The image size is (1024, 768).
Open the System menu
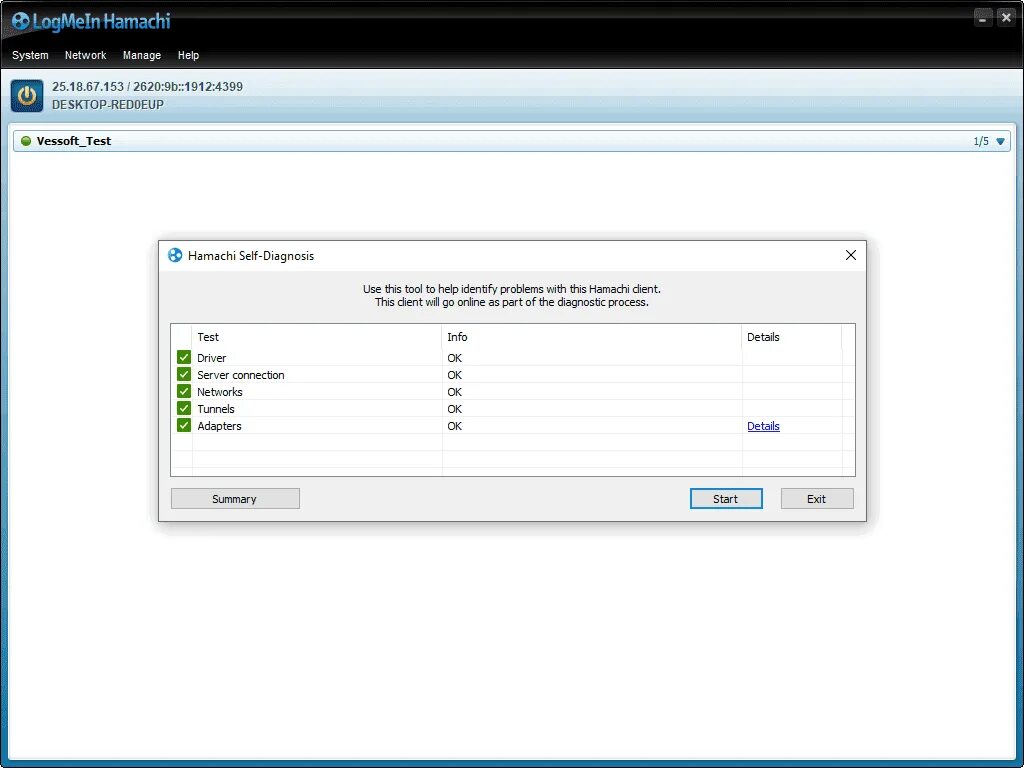coord(30,56)
